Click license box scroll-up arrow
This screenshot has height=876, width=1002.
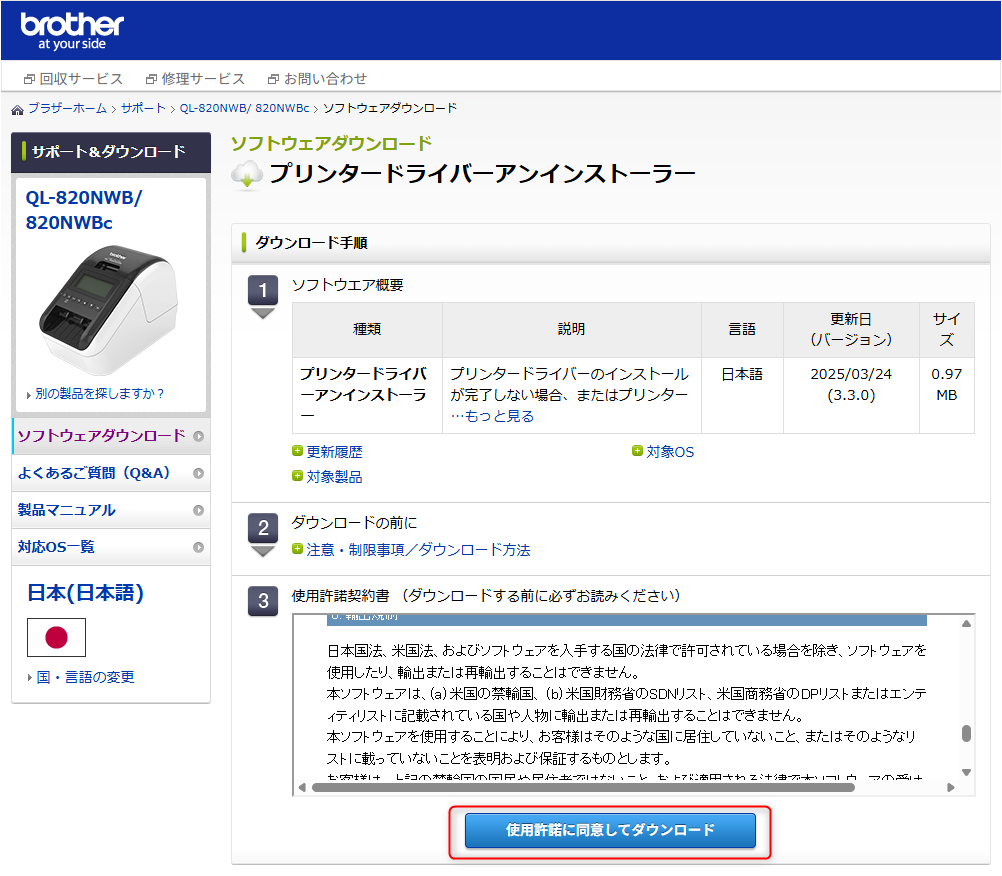(x=966, y=624)
